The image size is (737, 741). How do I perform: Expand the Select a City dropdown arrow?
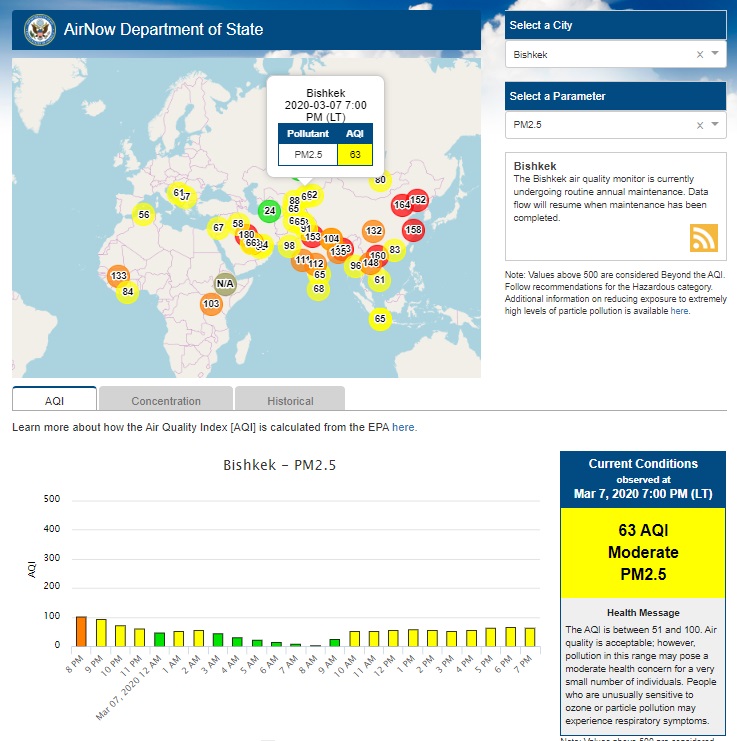click(x=715, y=55)
